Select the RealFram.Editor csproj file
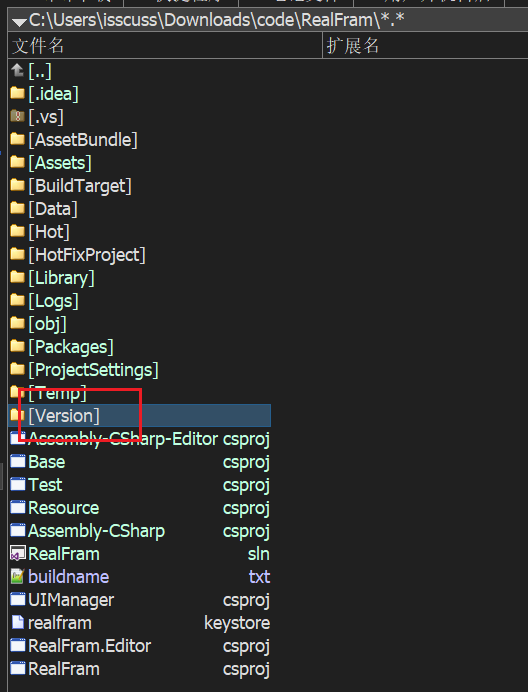 pyautogui.click(x=139, y=646)
